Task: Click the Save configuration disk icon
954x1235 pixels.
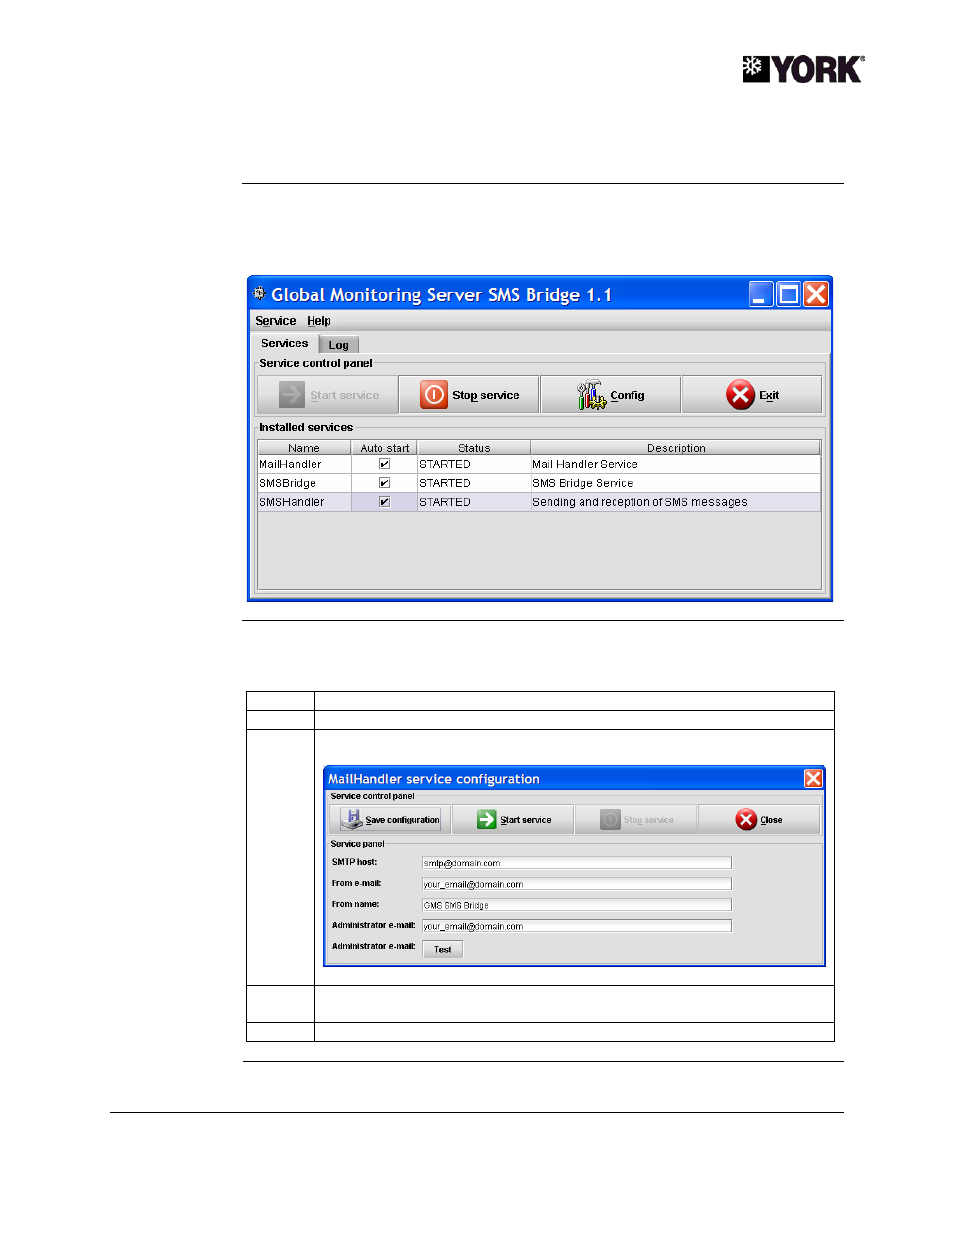Action: point(351,819)
